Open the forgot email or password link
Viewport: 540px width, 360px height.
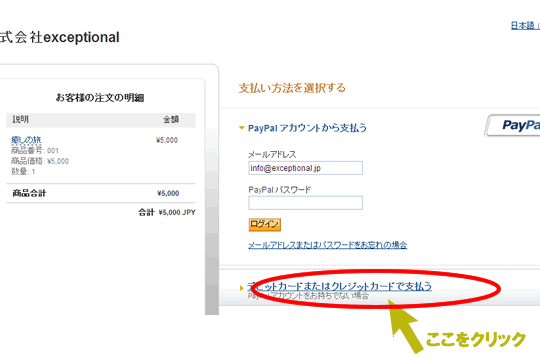tap(328, 245)
